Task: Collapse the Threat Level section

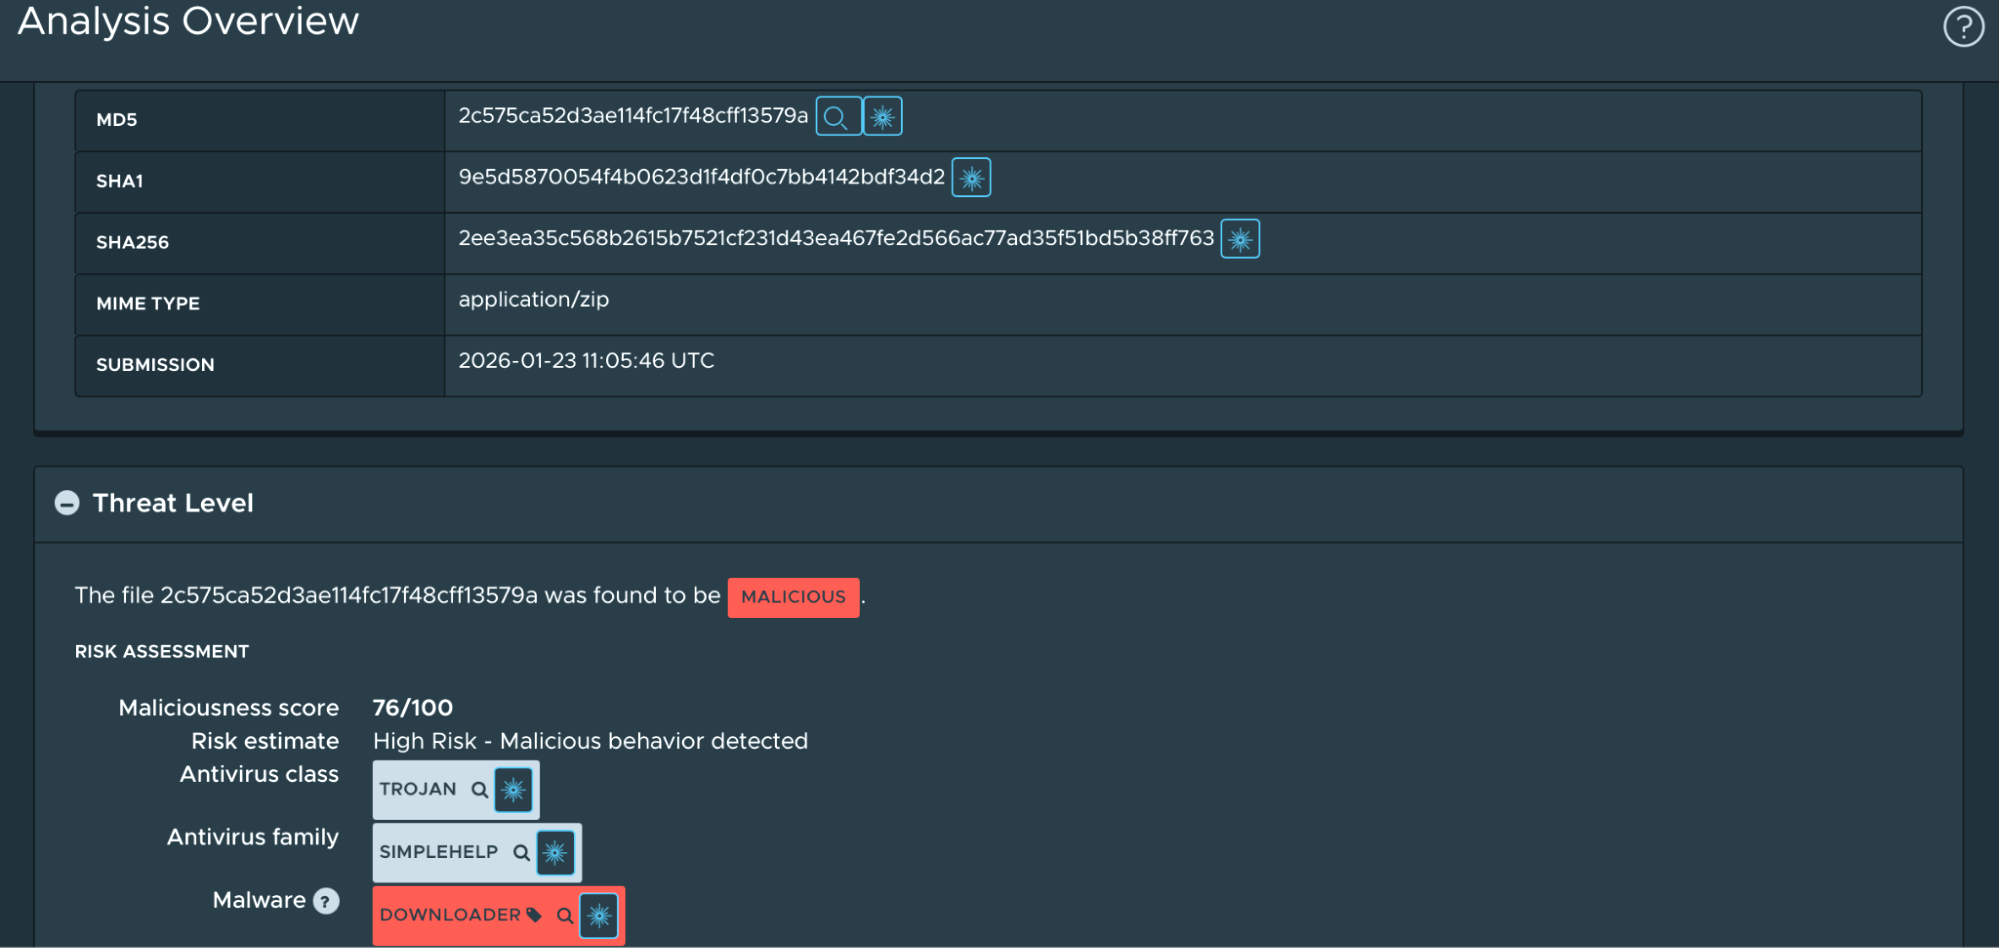Action: 67,503
